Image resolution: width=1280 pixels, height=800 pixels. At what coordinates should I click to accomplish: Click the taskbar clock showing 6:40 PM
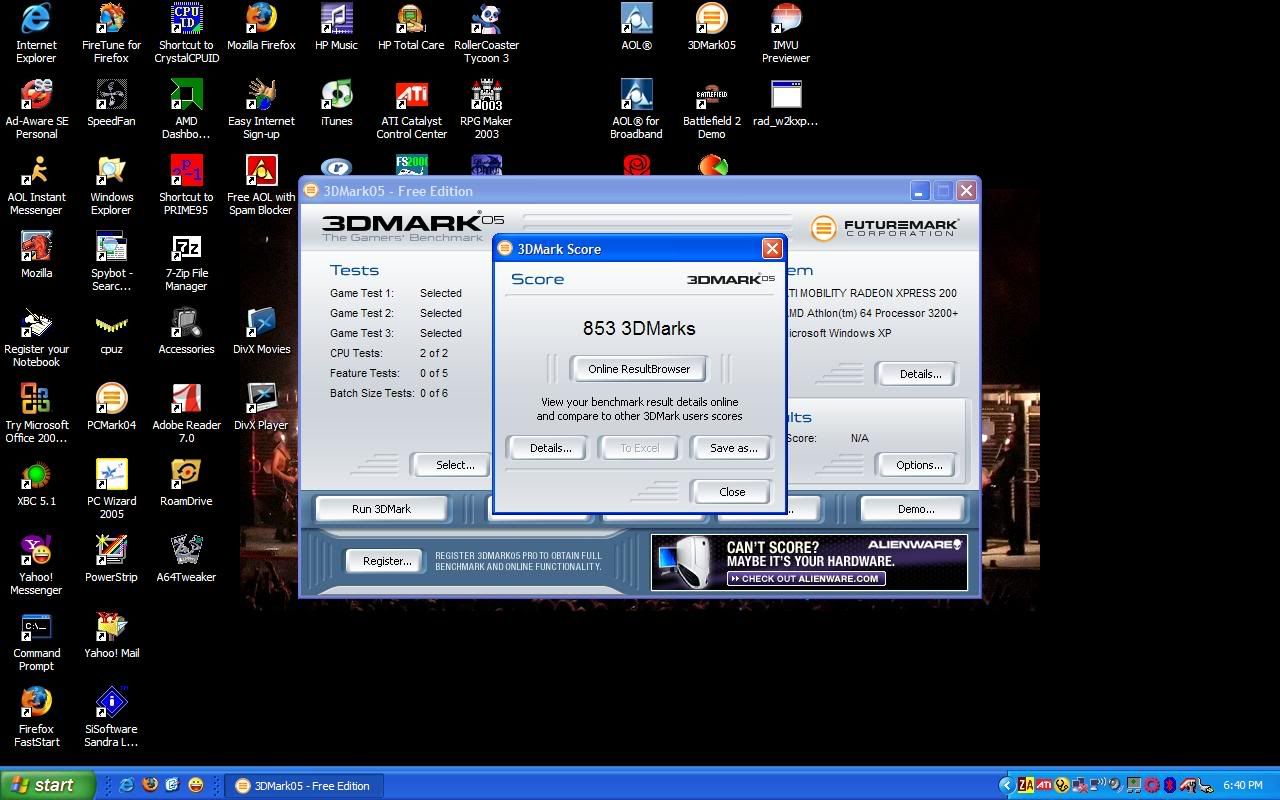(x=1242, y=786)
